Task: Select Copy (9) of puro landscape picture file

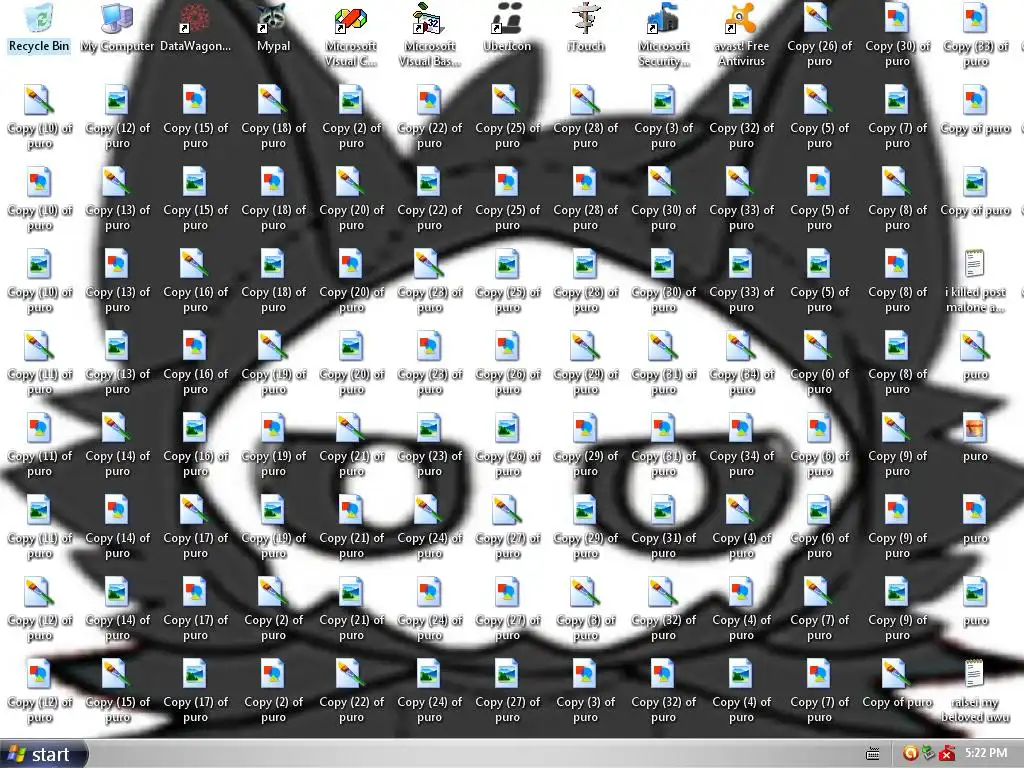Action: 897,608
